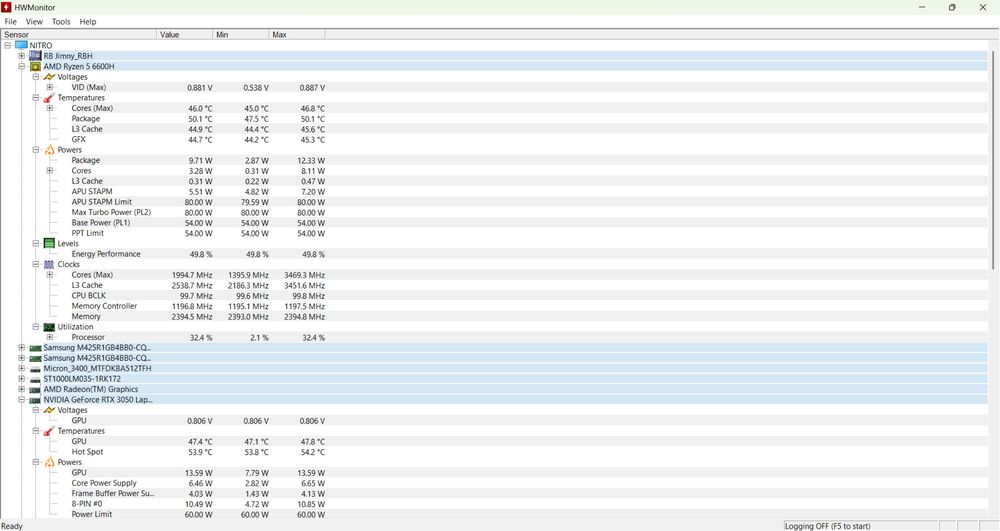Screen dimensions: 1000x531
Task: Open the Tools menu
Action: coord(61,22)
